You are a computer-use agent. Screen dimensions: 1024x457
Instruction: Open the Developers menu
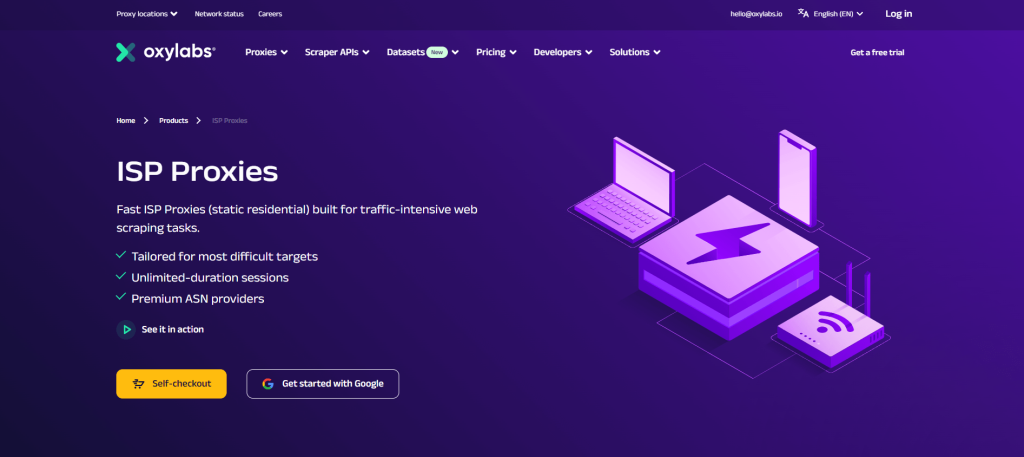562,52
